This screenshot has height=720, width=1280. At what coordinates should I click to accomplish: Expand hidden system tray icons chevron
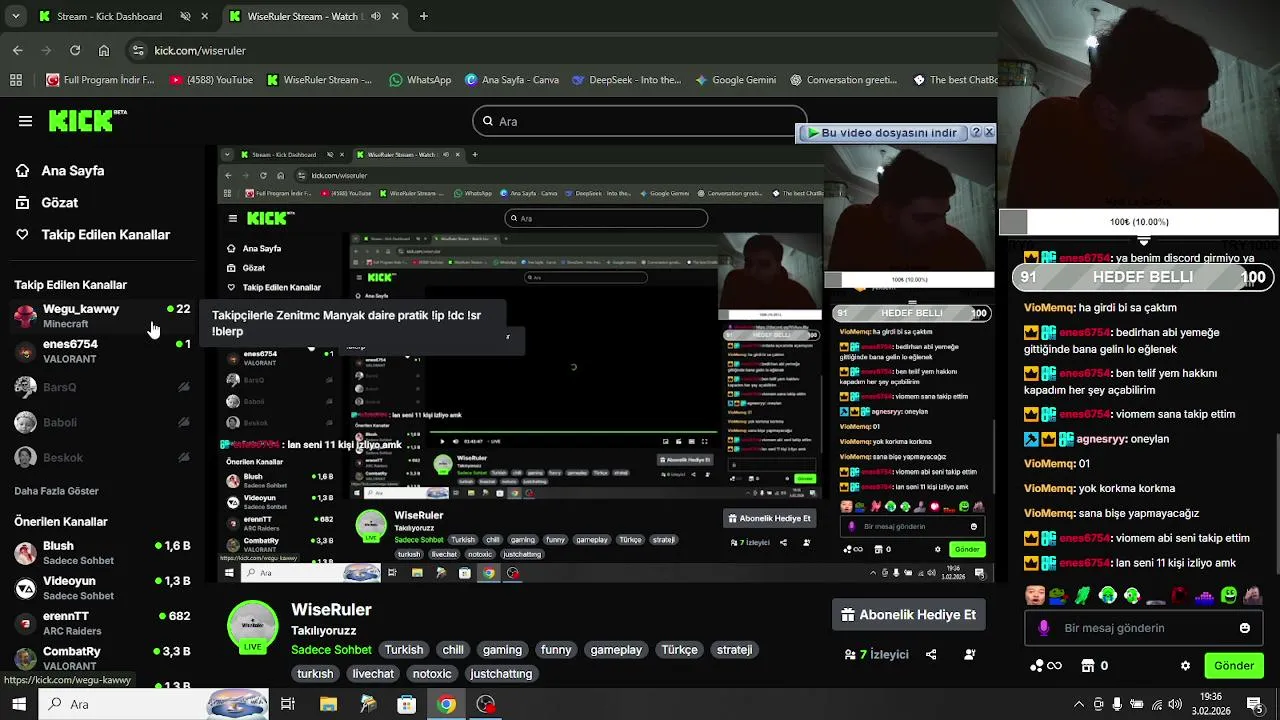[x=1078, y=704]
